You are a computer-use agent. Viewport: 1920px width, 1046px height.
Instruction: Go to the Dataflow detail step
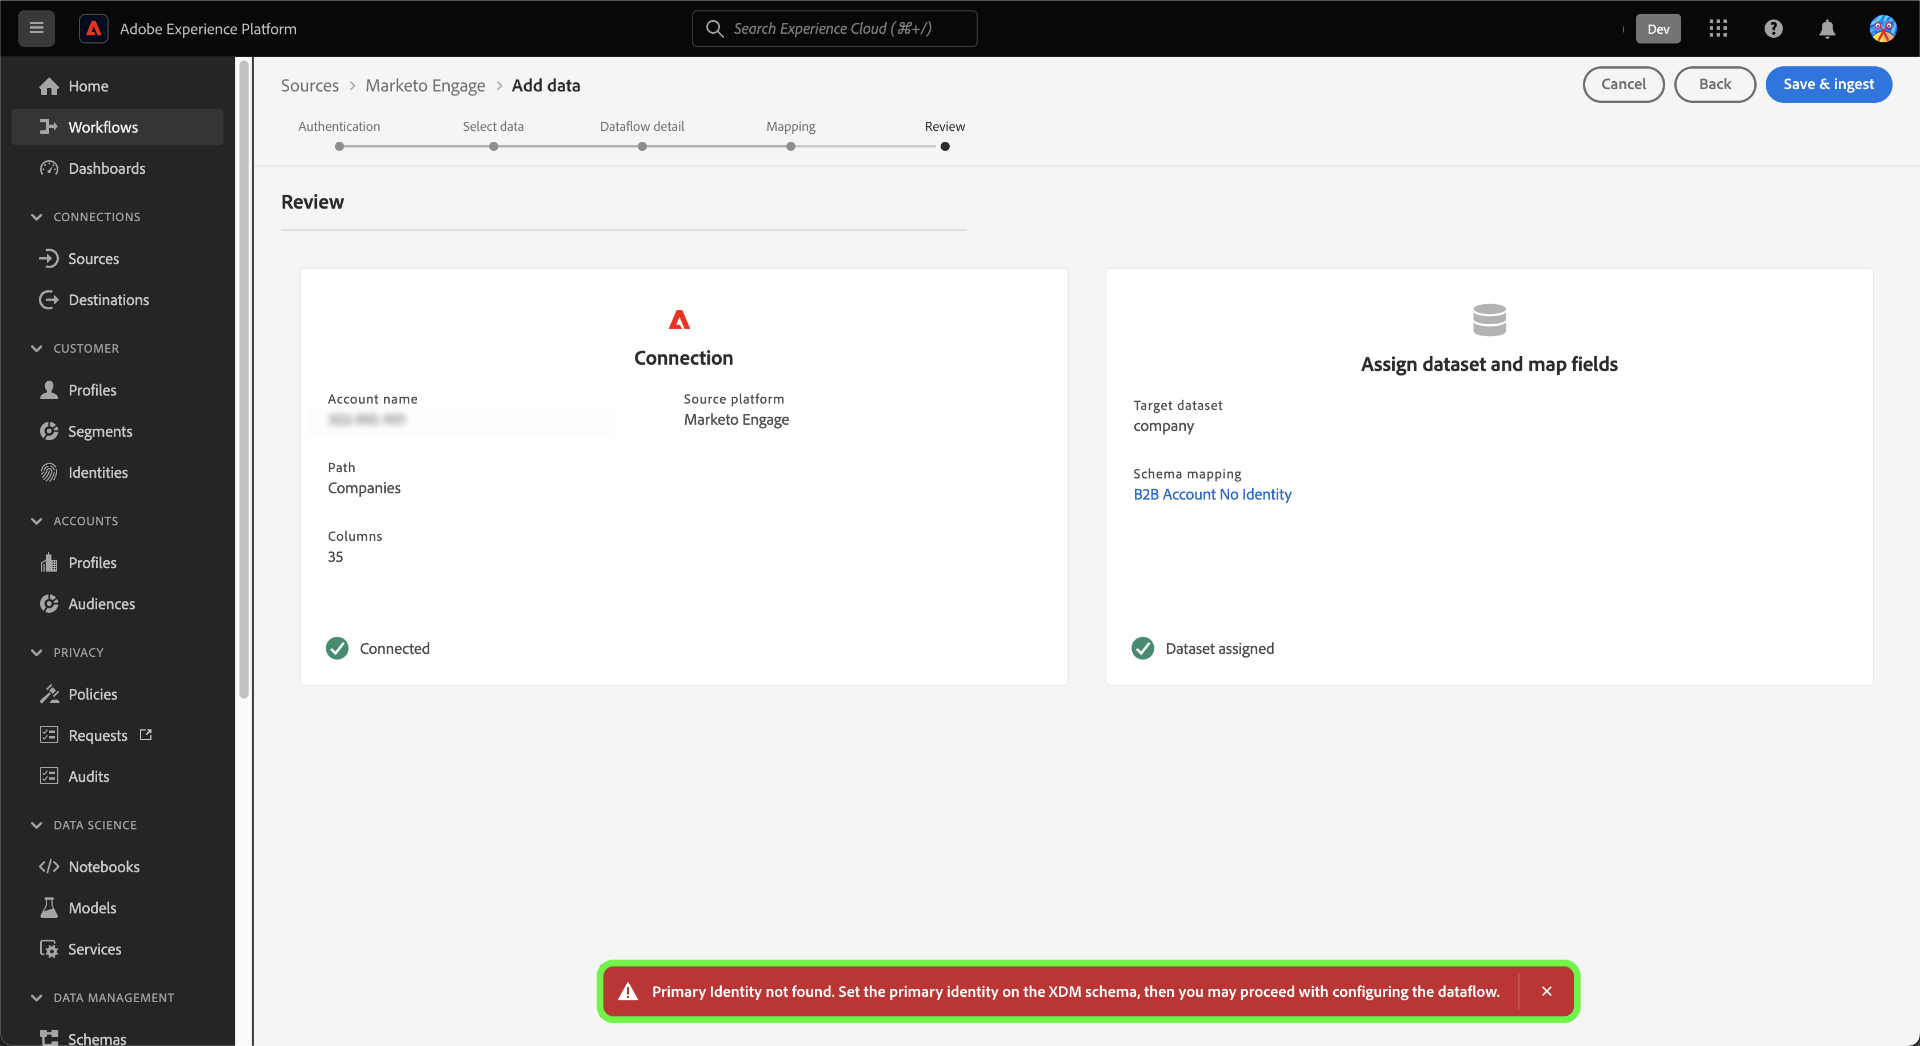[642, 127]
